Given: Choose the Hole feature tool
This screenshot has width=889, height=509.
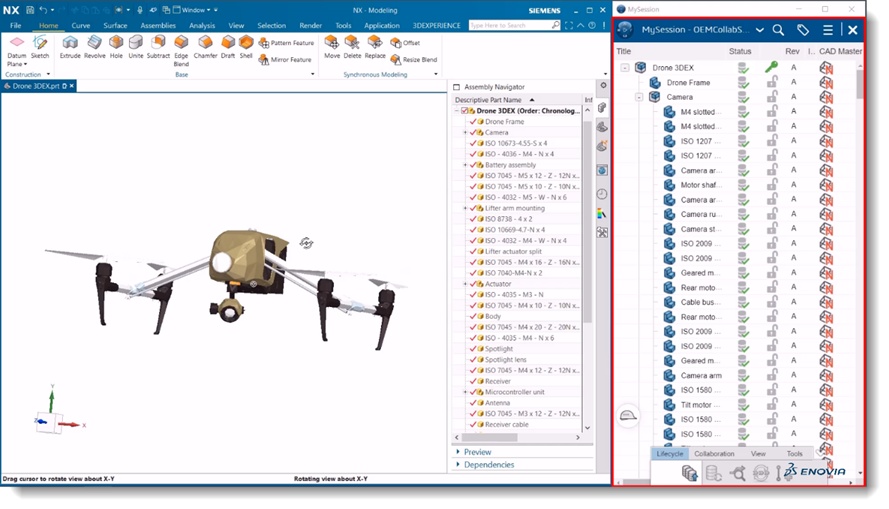Looking at the screenshot, I should [x=116, y=47].
